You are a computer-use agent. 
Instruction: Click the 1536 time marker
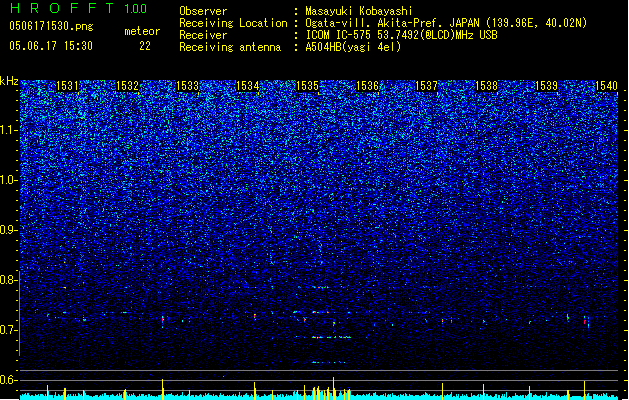367,86
